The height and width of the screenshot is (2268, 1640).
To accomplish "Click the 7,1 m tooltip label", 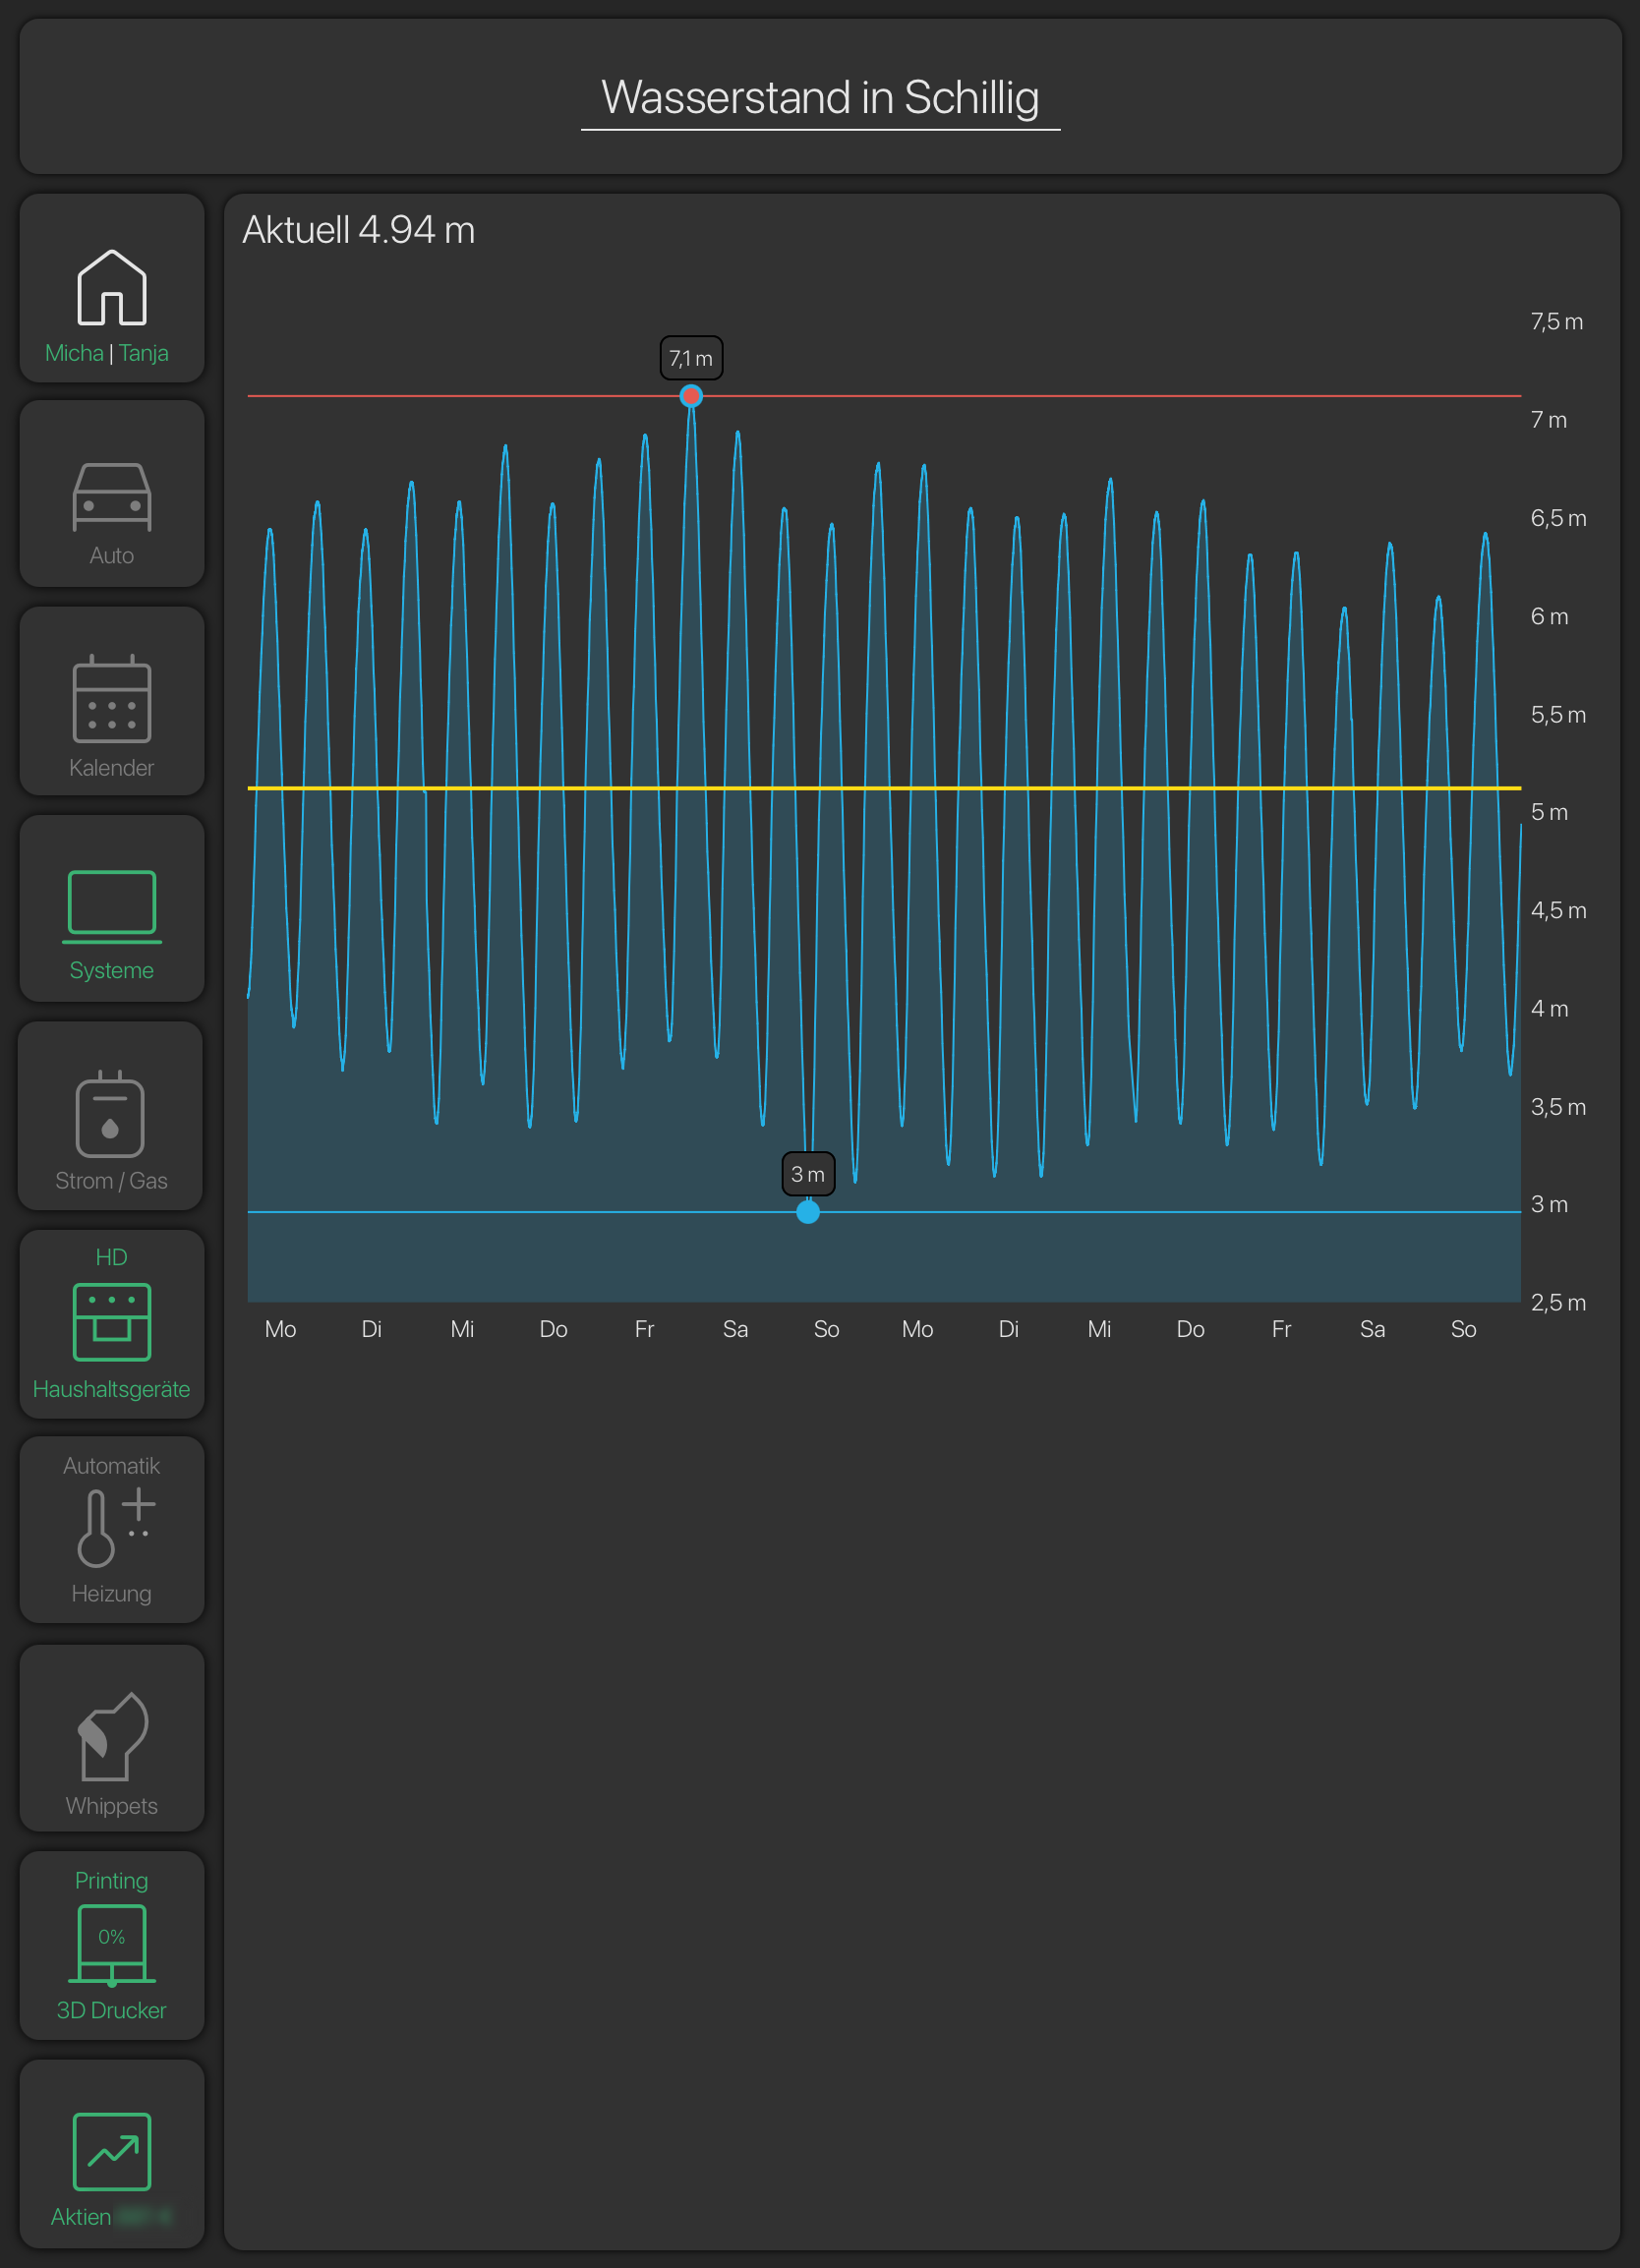I will [691, 358].
